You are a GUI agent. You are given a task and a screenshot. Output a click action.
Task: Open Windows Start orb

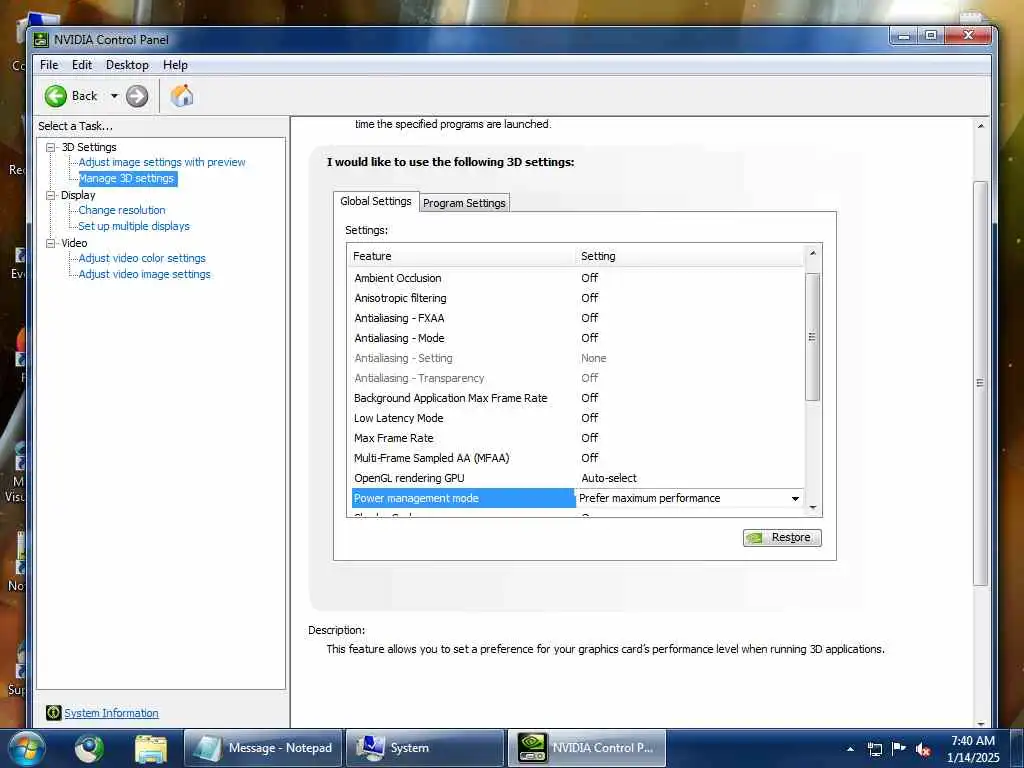pyautogui.click(x=27, y=748)
